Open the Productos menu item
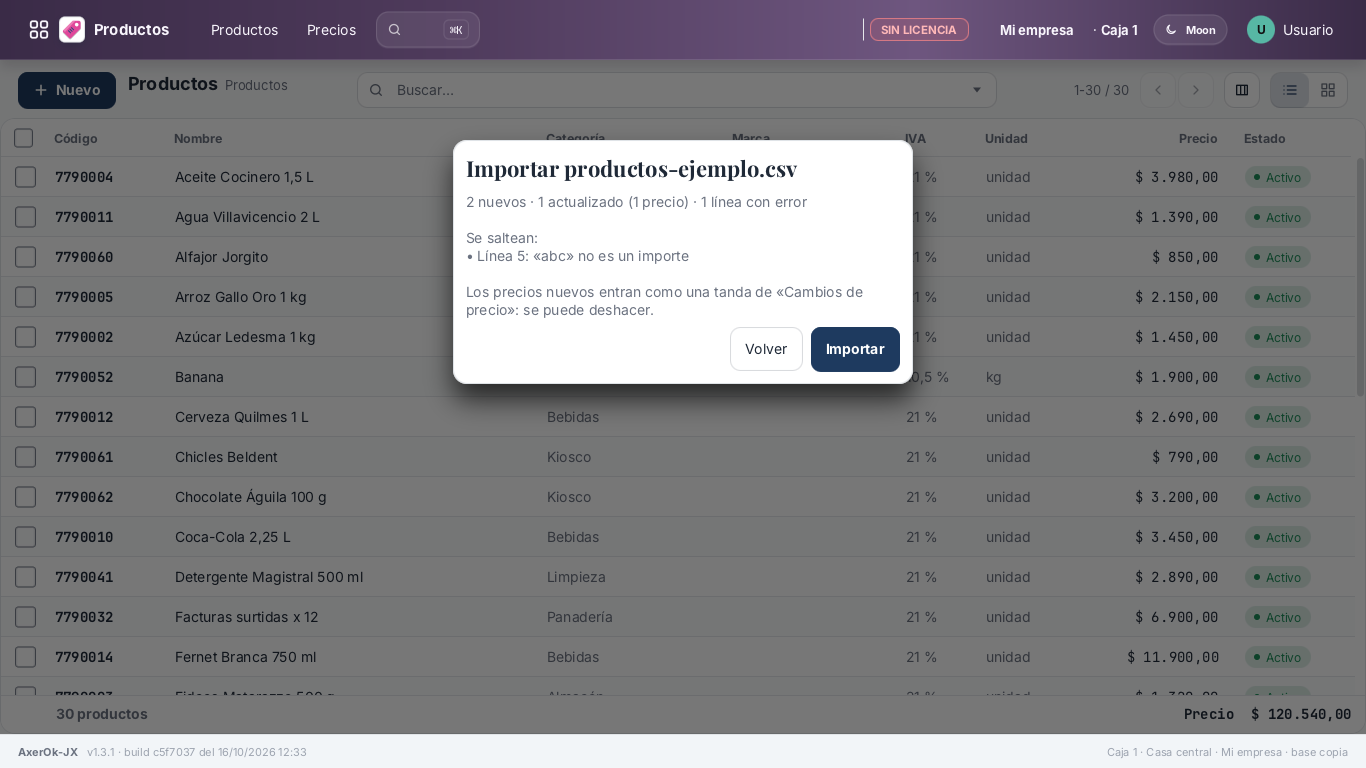This screenshot has width=1366, height=768. tap(244, 30)
